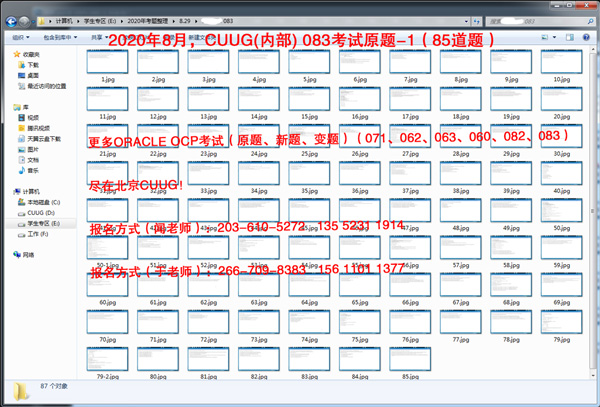The image size is (600, 407).
Task: Select thumbnail 1.jpg
Action: pos(108,62)
